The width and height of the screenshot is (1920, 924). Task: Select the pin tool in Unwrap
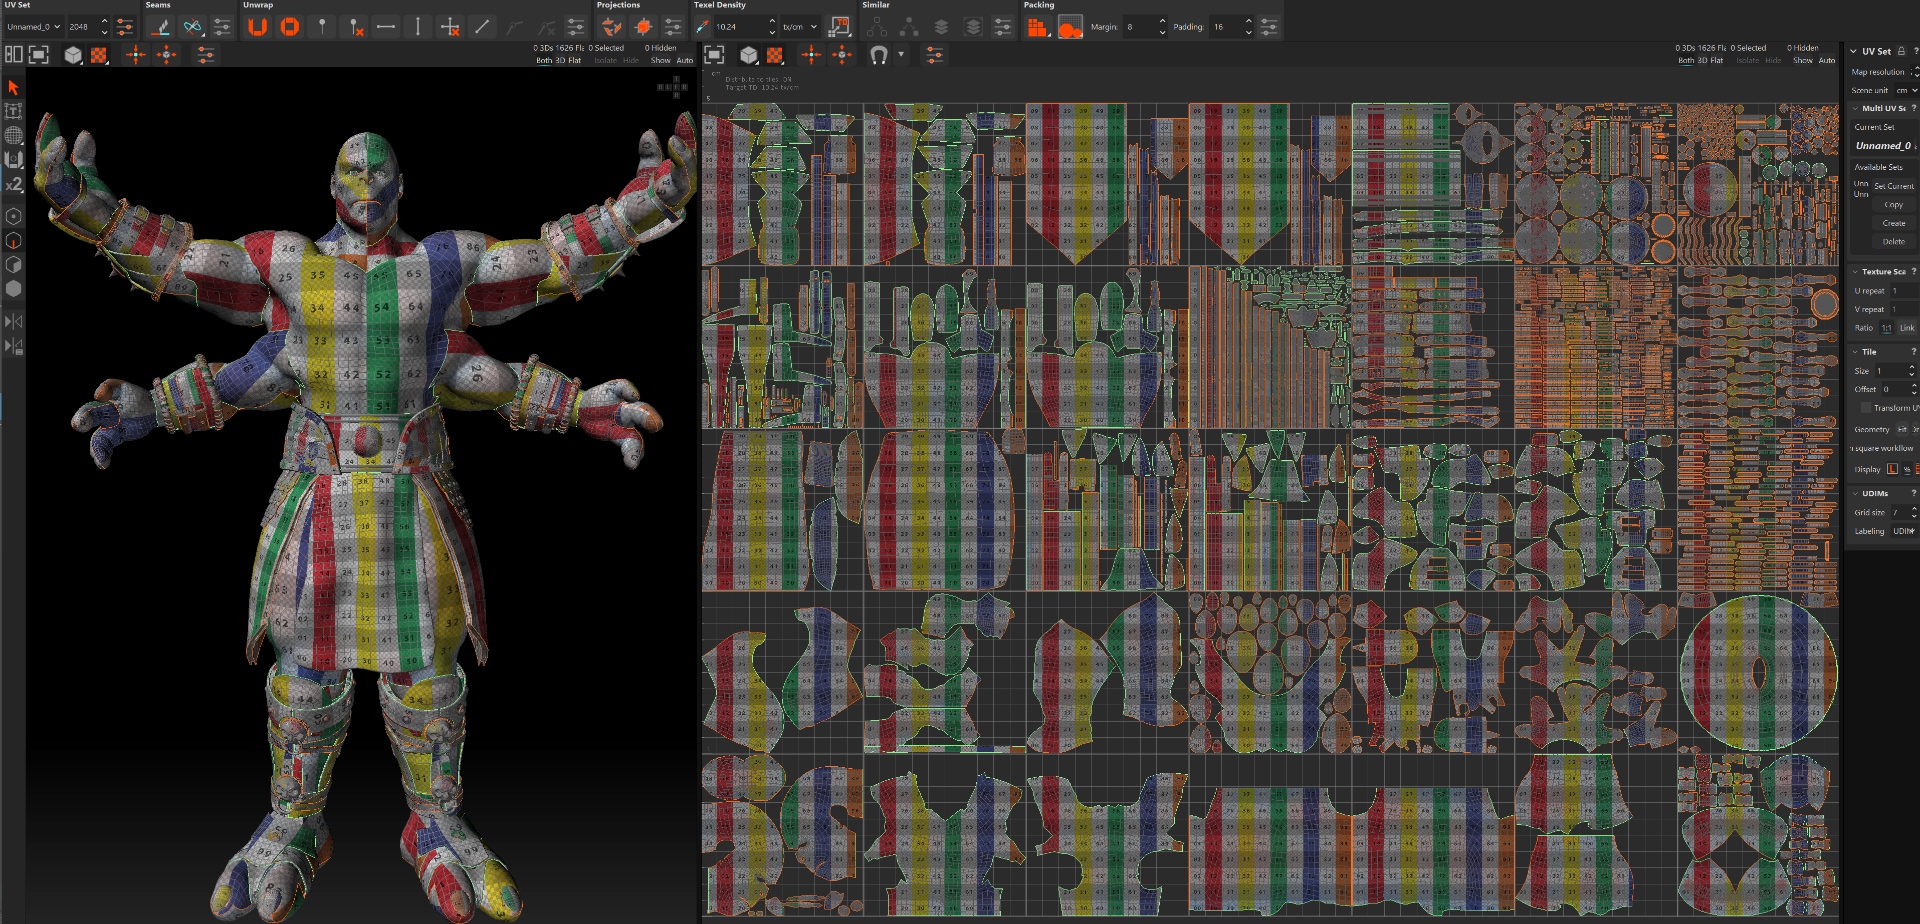coord(322,27)
